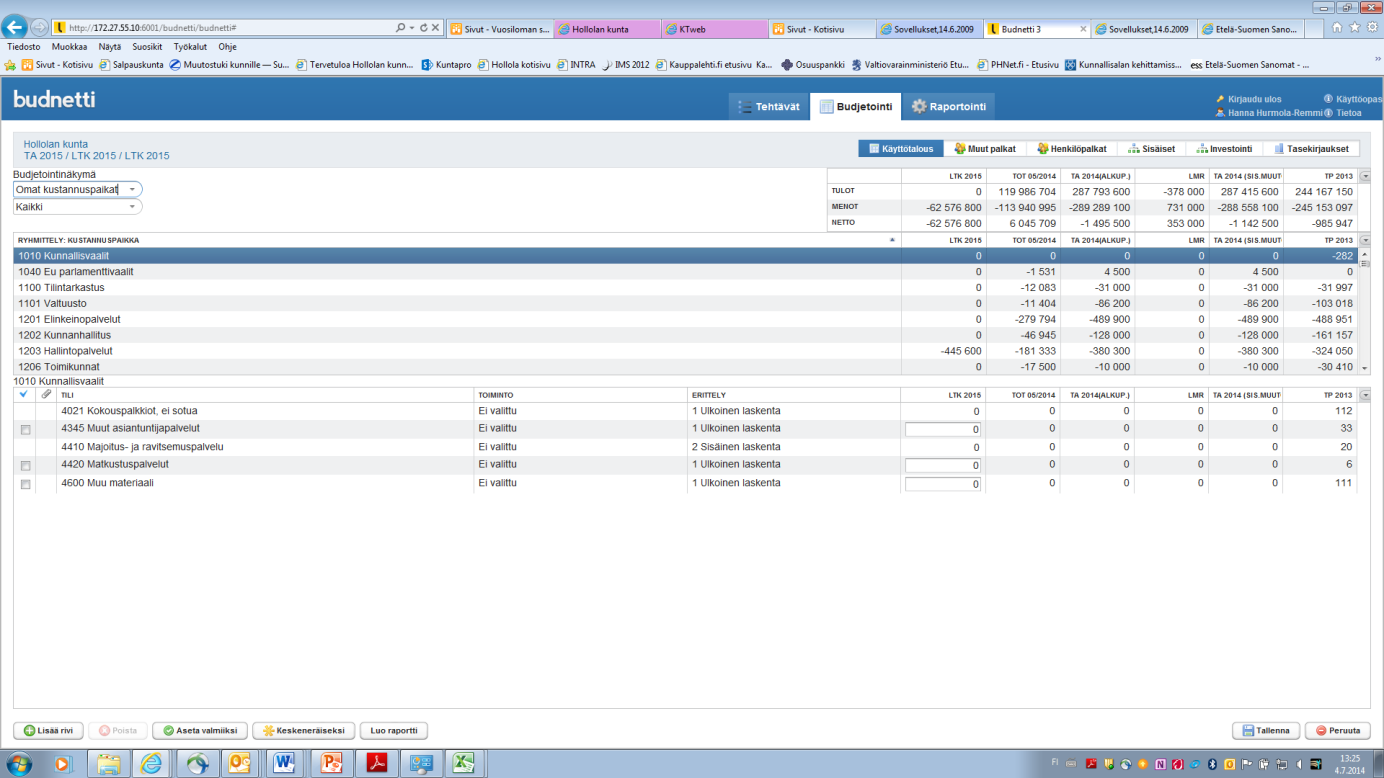Viewport: 1384px width, 778px height.
Task: Select row 1203 Hallintopalvelut
Action: (685, 352)
